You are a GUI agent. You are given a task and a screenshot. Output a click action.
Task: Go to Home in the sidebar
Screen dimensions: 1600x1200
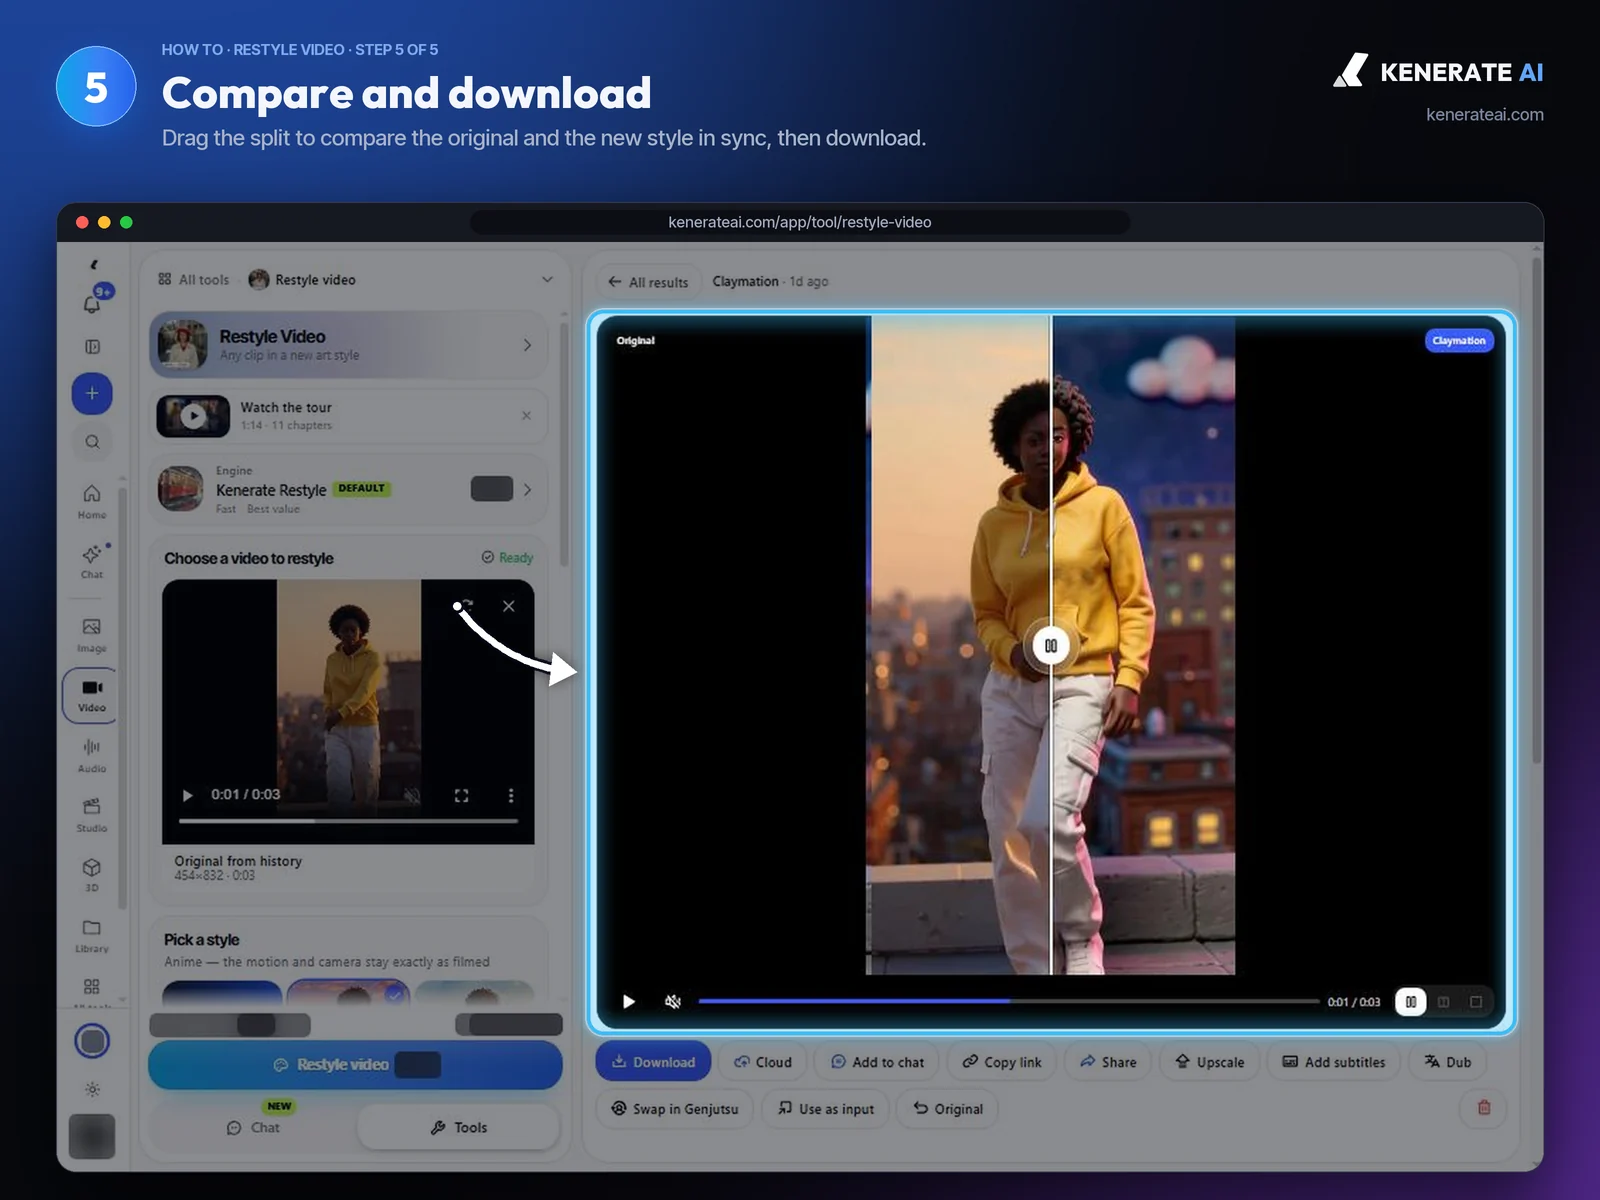(x=92, y=501)
